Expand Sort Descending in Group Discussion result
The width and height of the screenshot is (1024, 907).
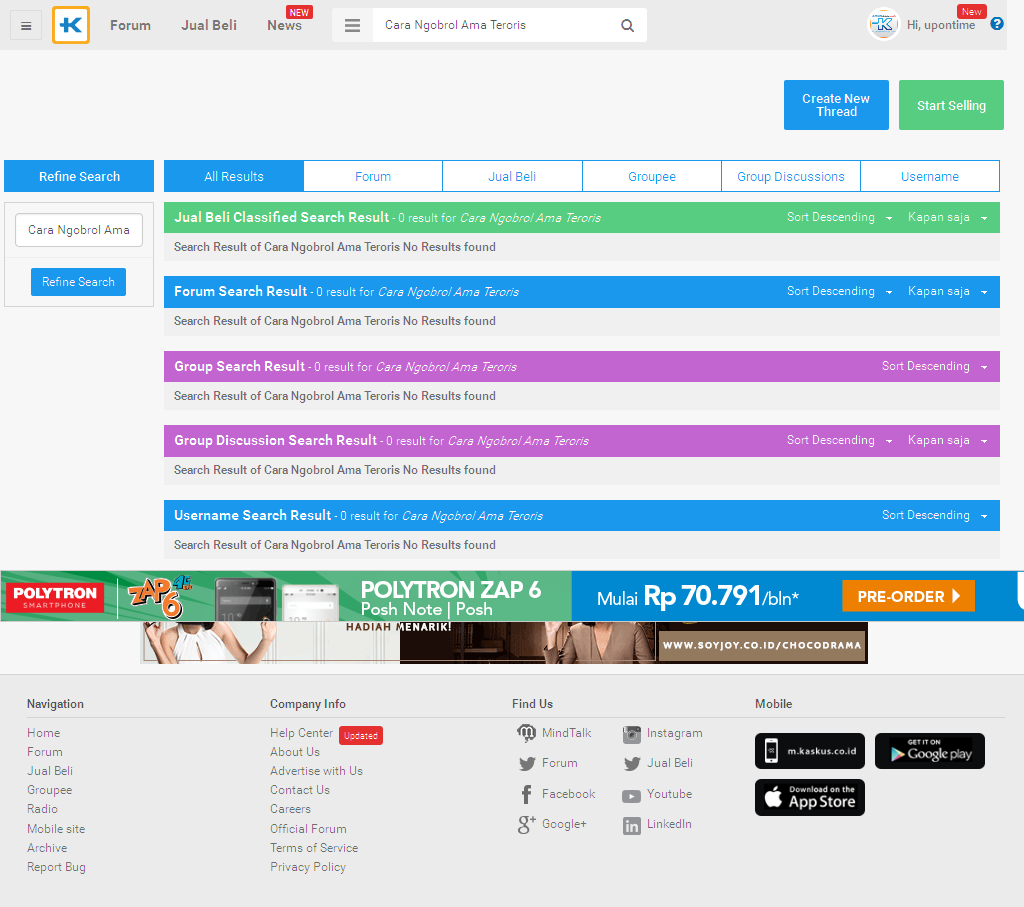839,440
